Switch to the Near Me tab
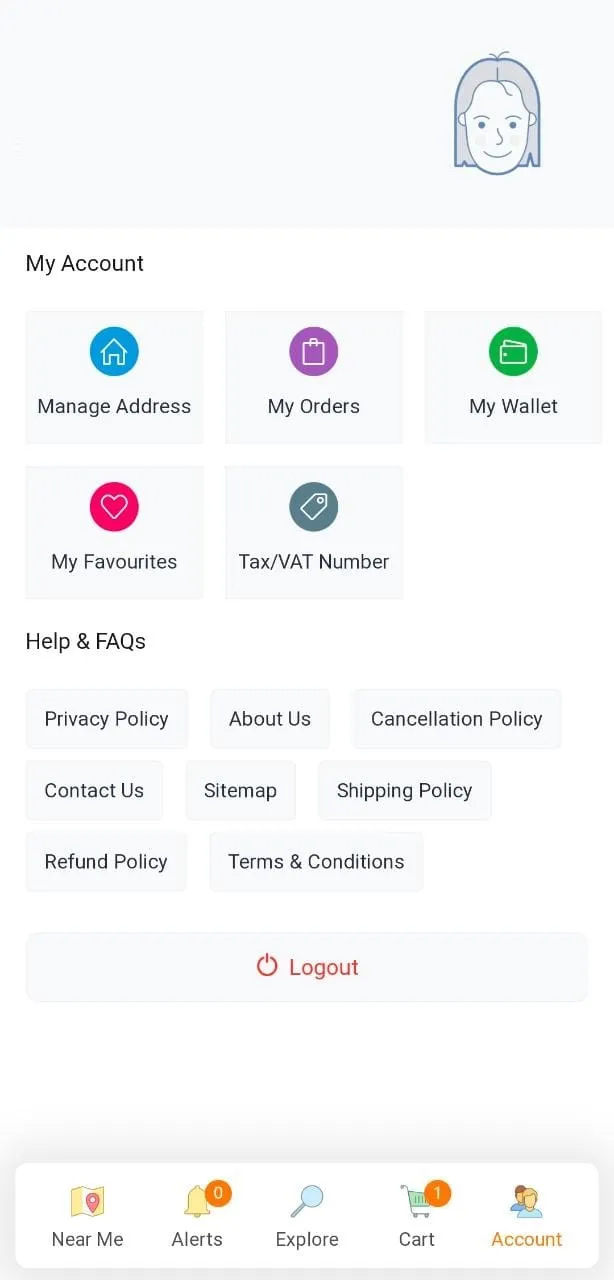Viewport: 614px width, 1280px height. (88, 1215)
